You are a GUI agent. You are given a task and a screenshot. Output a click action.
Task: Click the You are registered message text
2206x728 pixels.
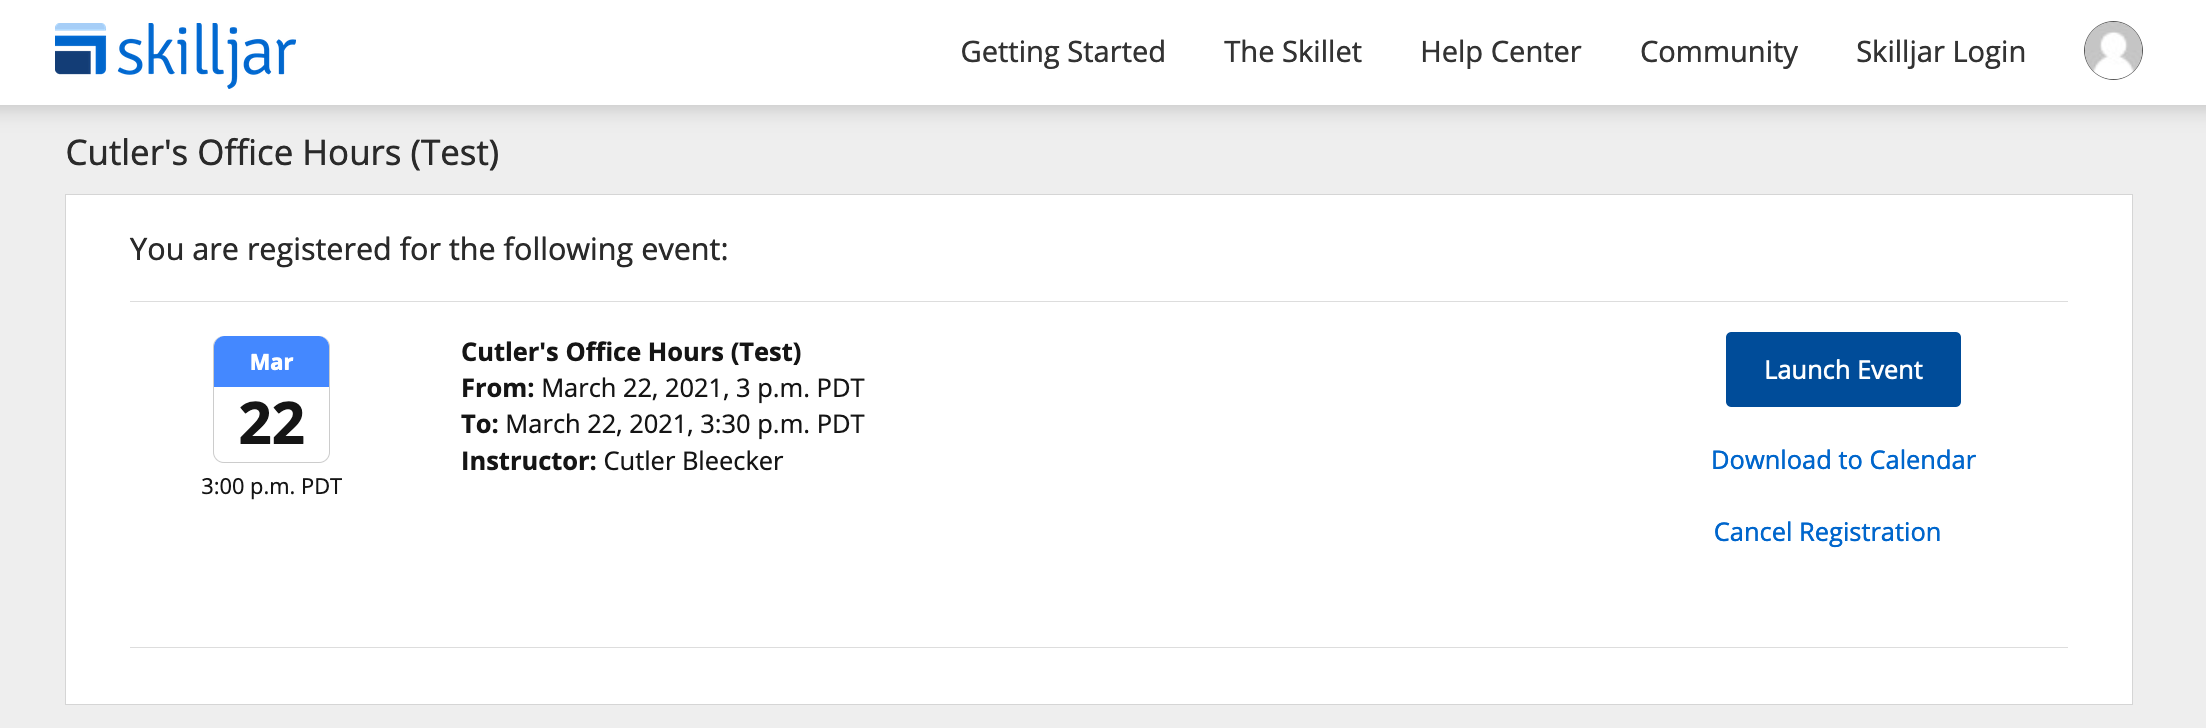(429, 249)
